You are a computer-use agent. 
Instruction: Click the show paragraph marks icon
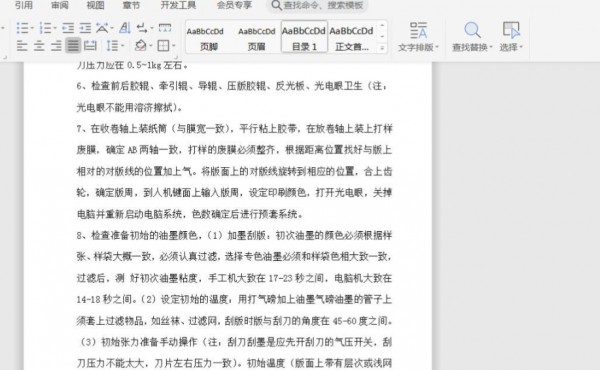142,28
